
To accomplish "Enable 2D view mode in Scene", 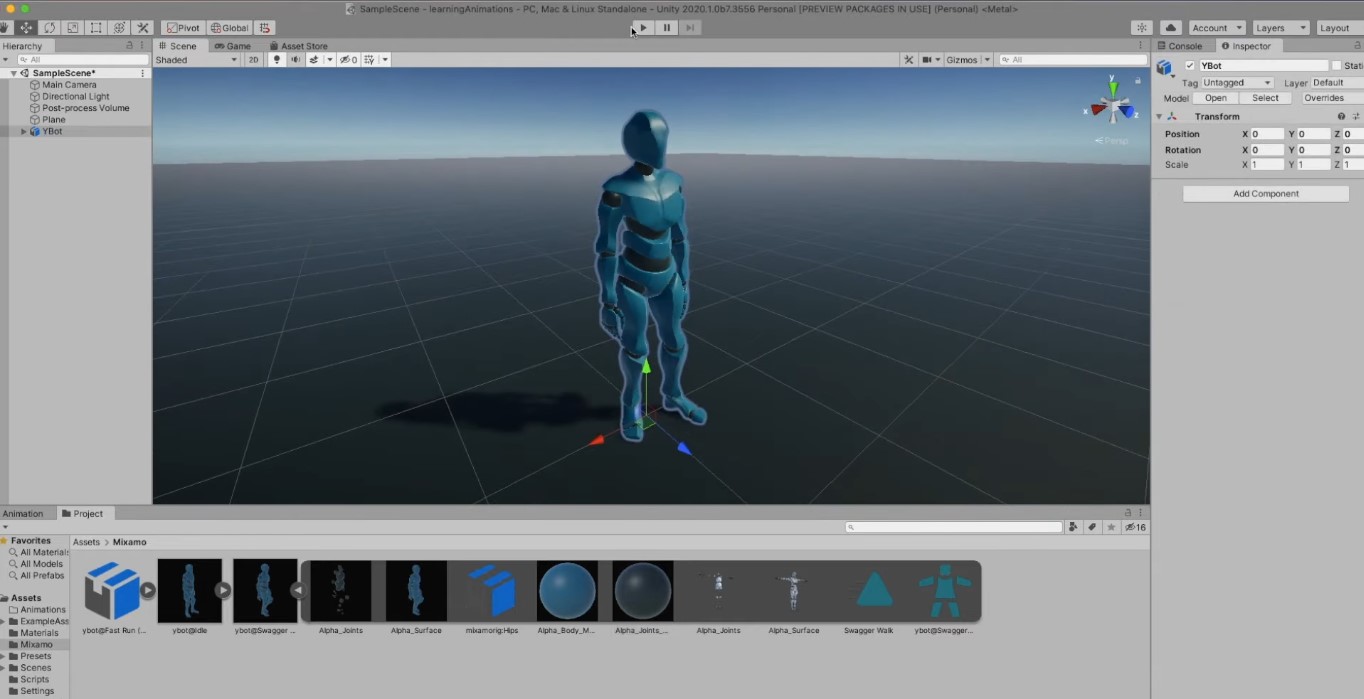I will click(254, 59).
